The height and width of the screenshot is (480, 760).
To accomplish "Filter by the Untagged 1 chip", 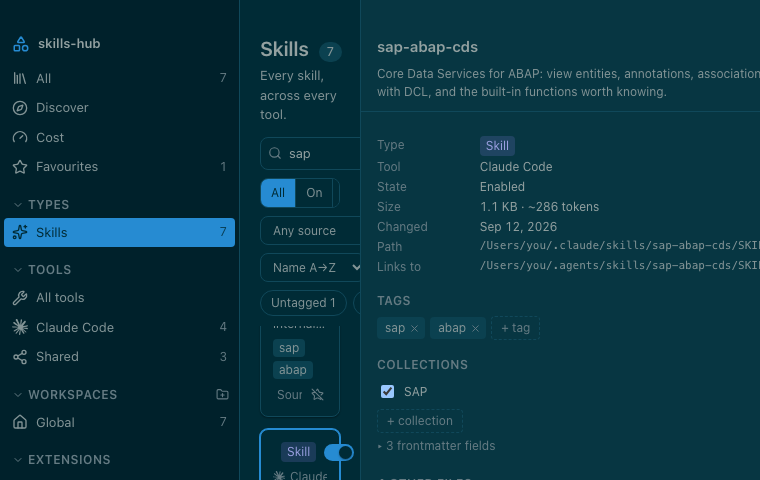I will pos(303,303).
